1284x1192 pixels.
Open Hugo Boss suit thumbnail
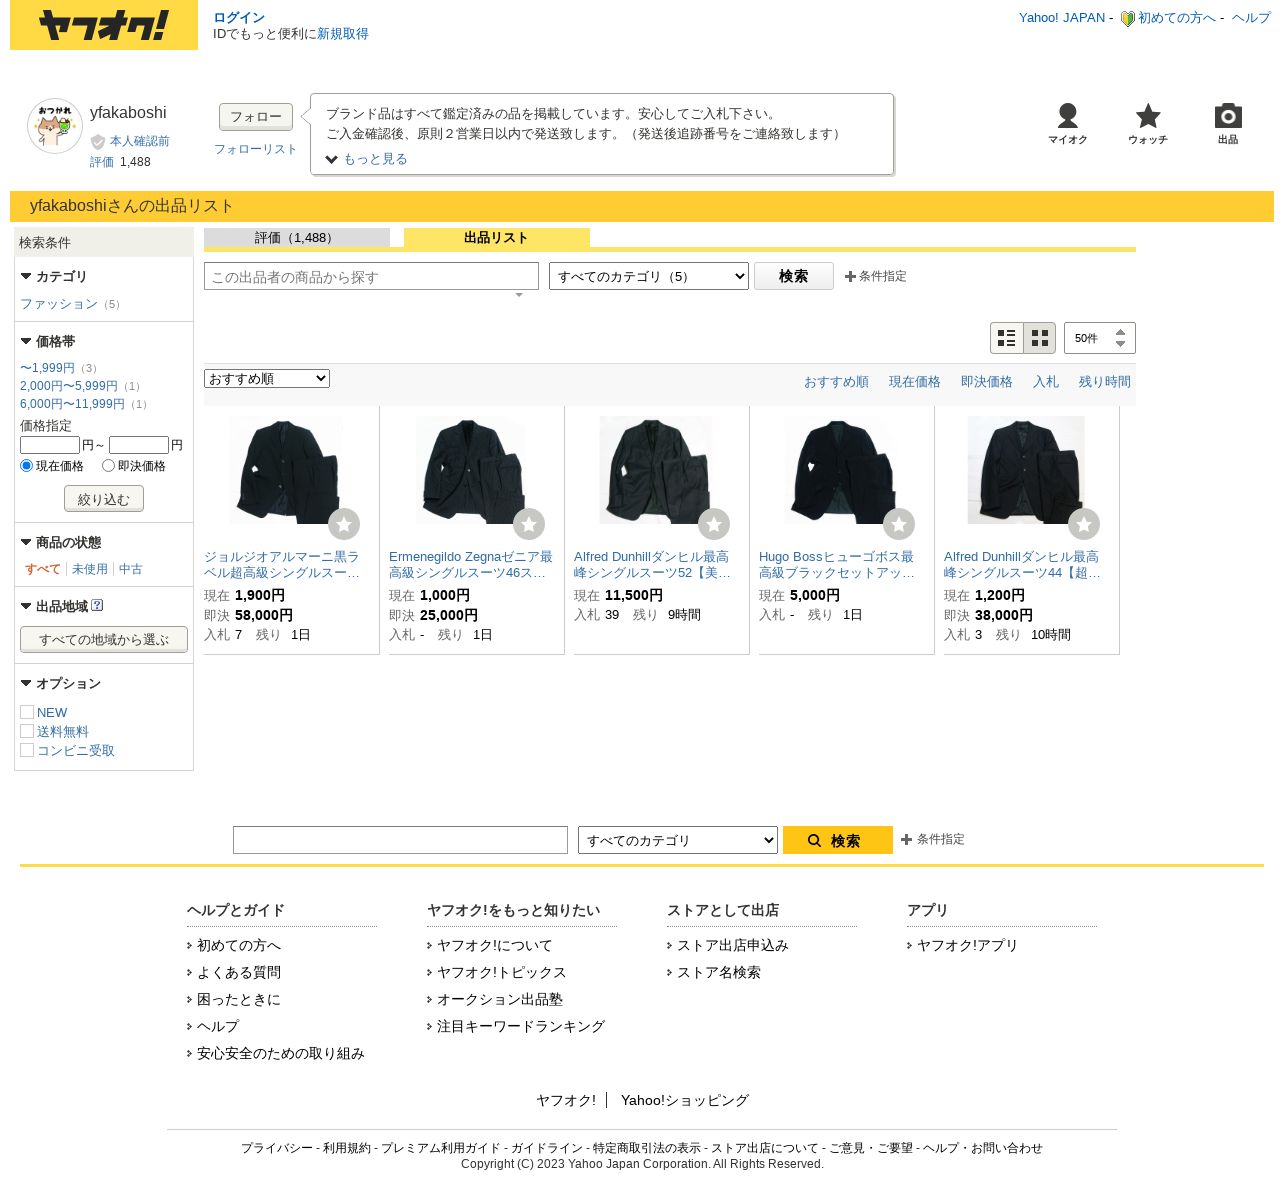pyautogui.click(x=840, y=470)
